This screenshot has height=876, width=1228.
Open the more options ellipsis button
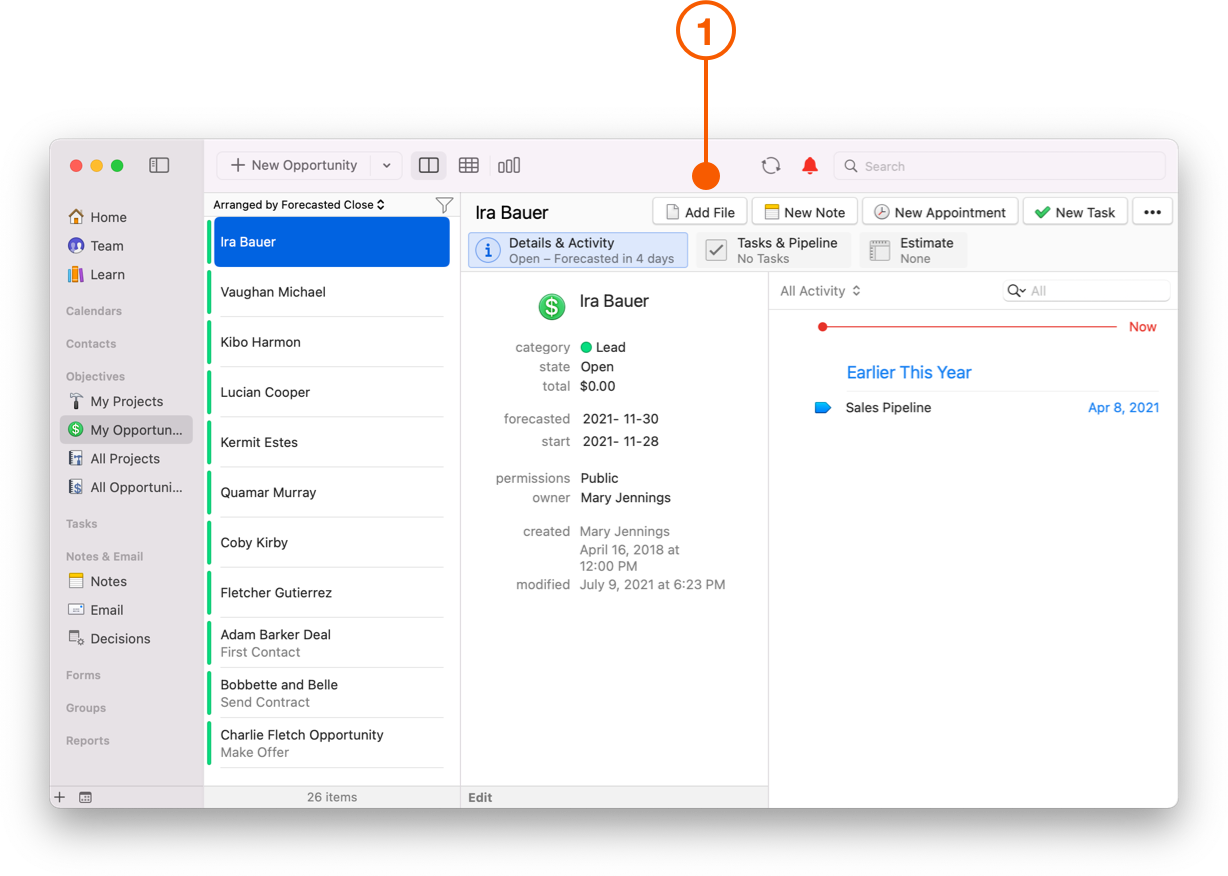1152,212
